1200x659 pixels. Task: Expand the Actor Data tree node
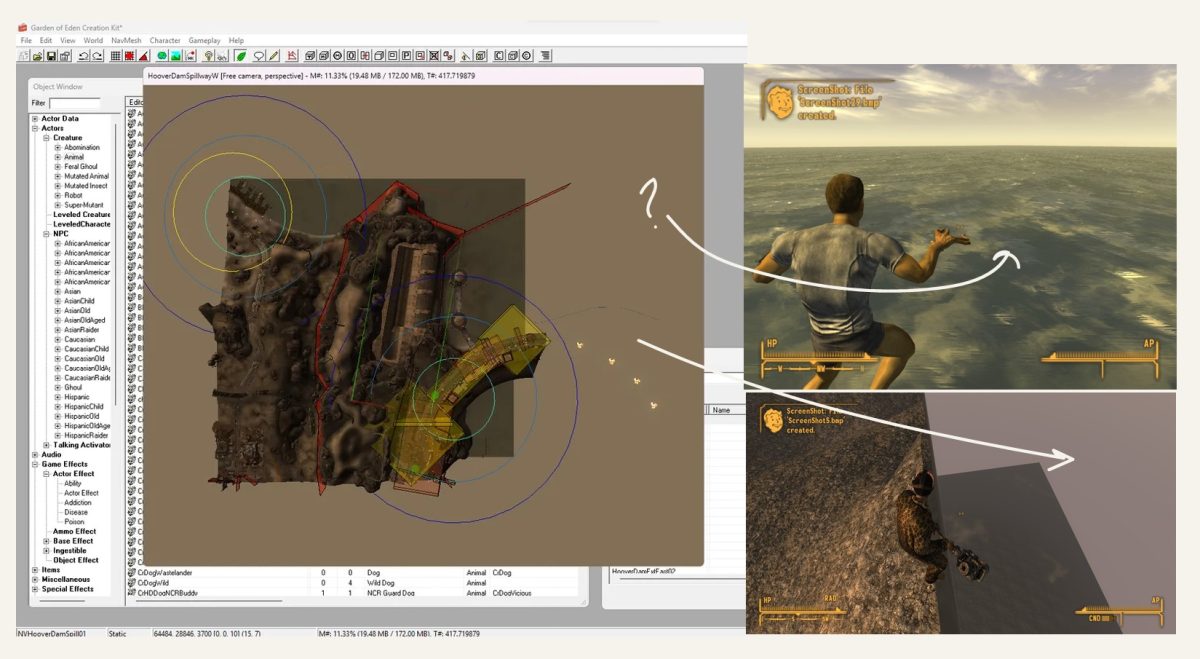(x=36, y=119)
